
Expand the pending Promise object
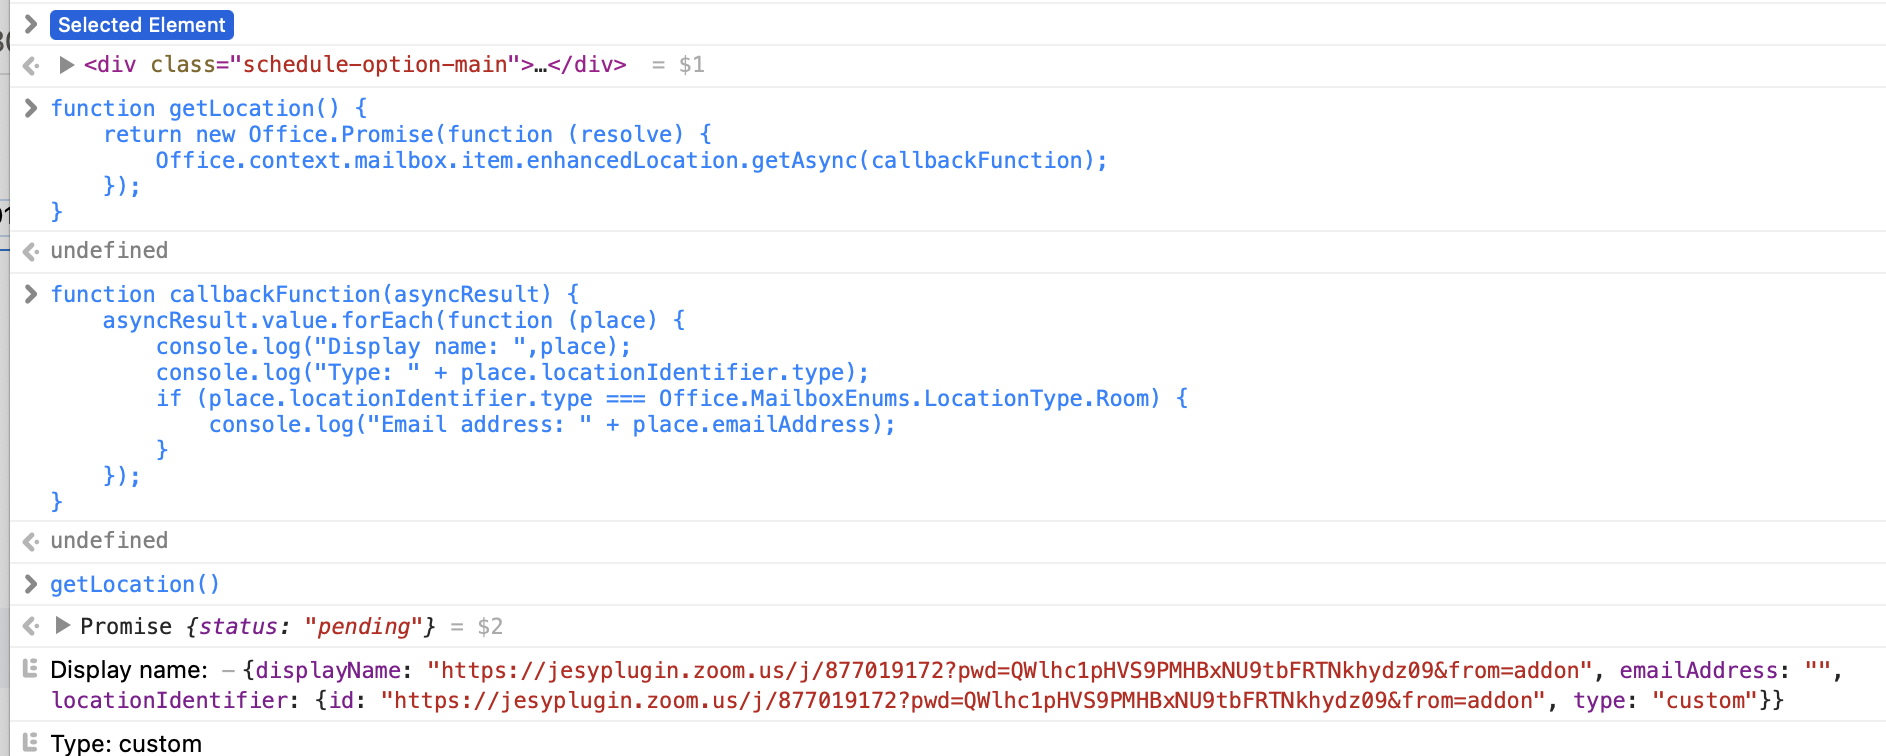(x=65, y=626)
